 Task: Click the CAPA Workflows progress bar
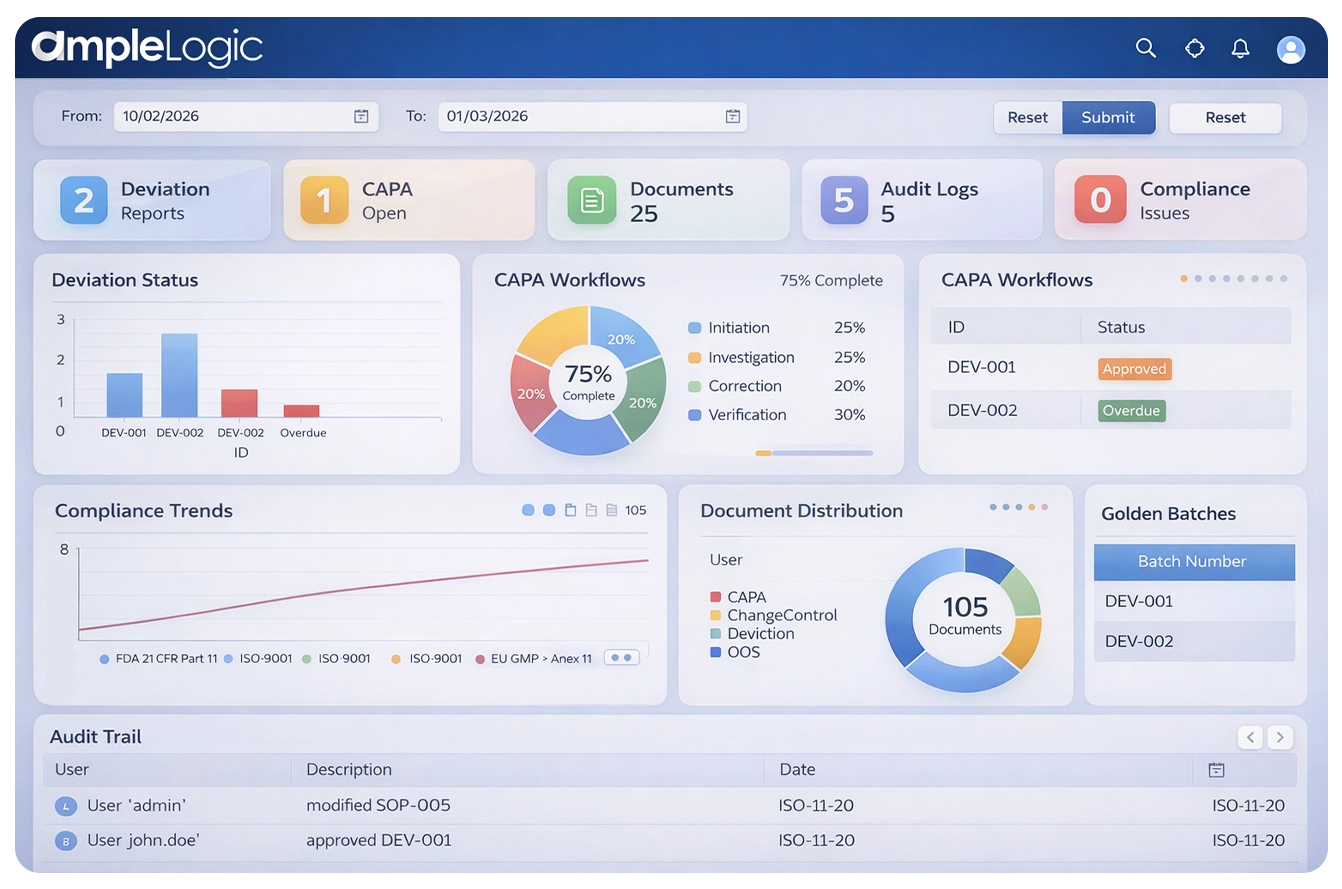click(x=814, y=453)
